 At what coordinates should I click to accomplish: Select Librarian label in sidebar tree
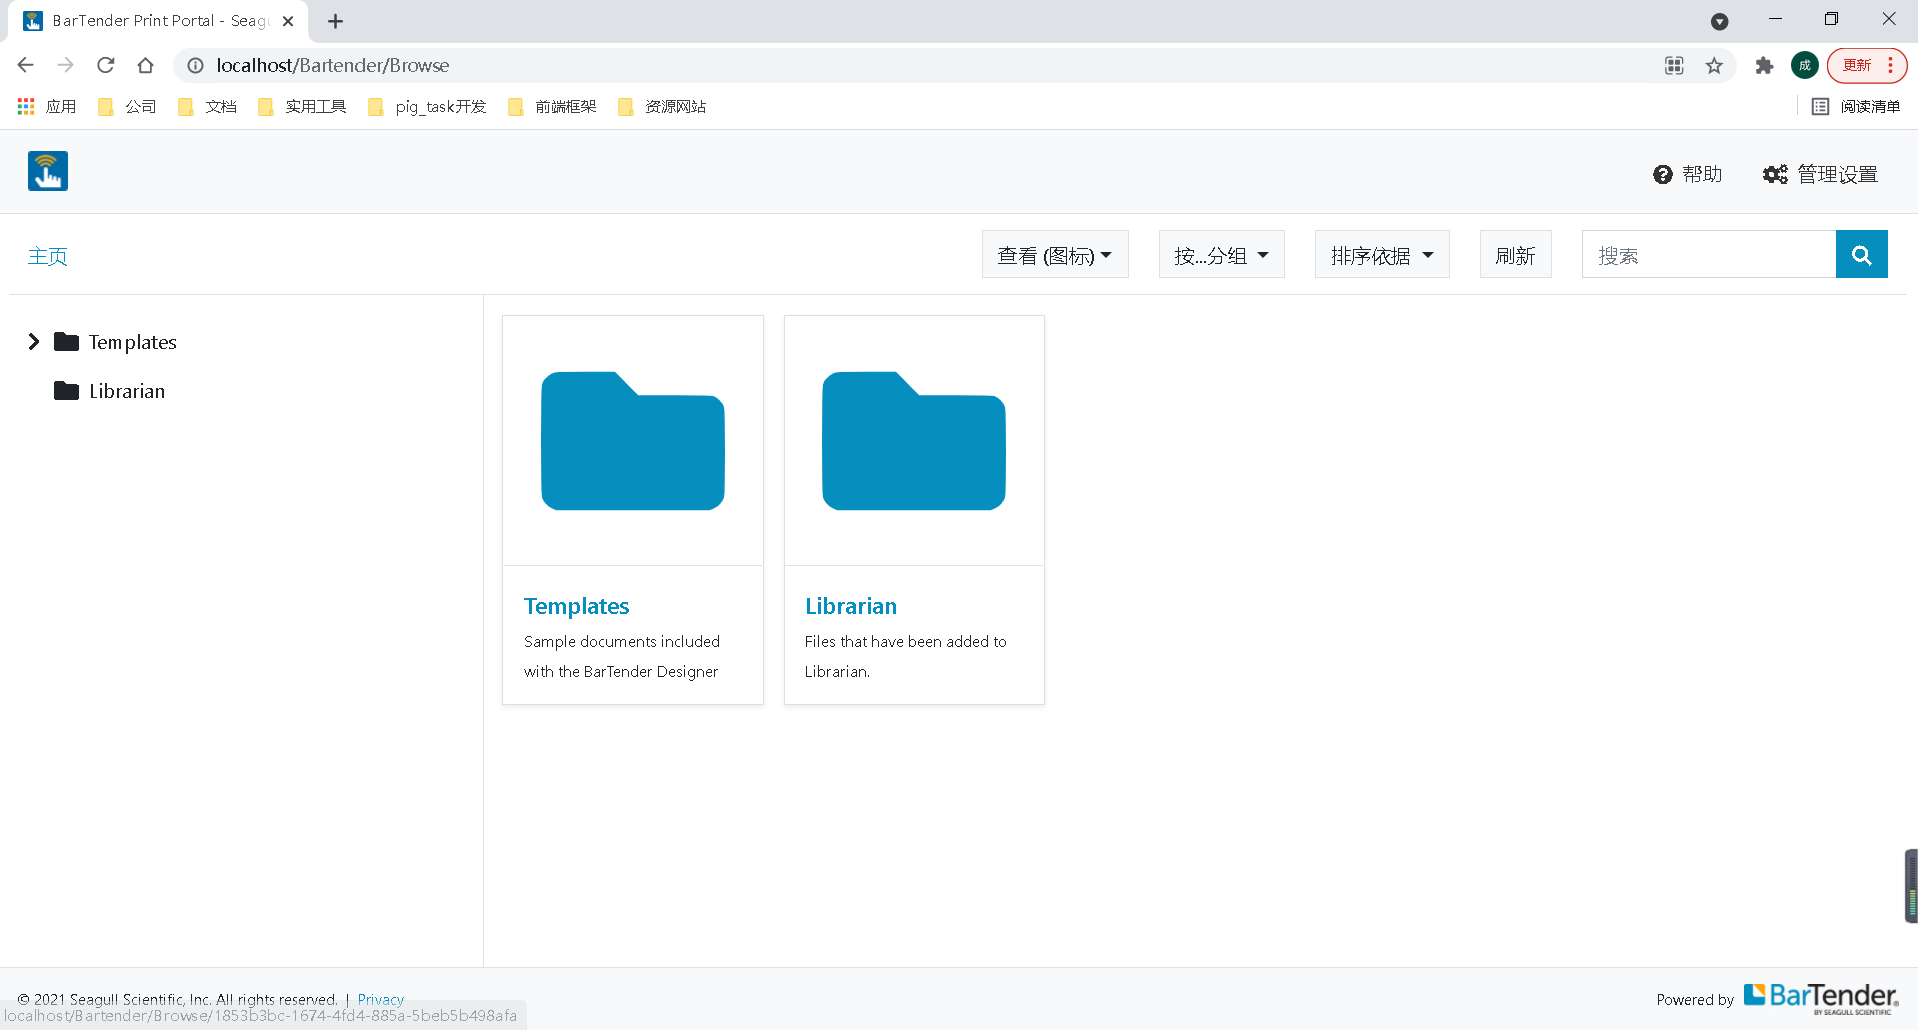tap(127, 391)
